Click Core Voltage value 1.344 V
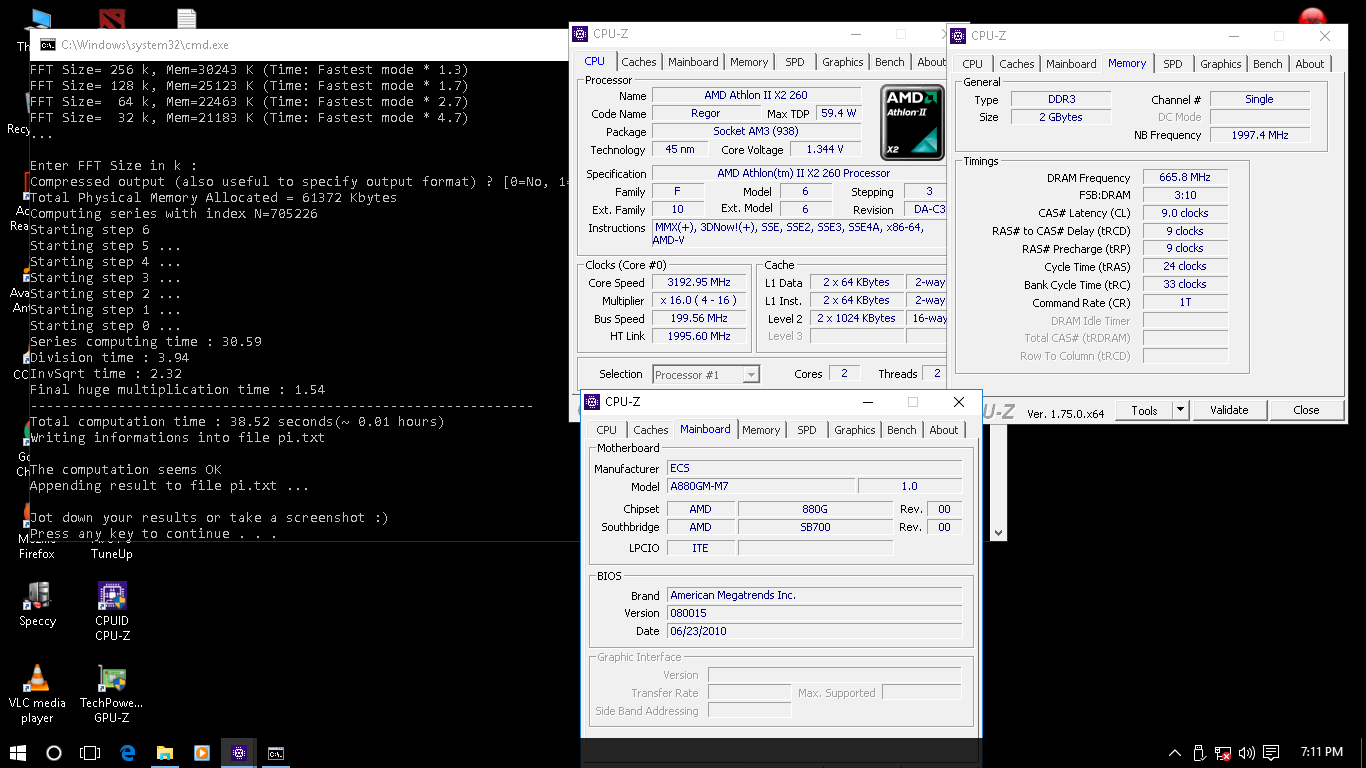 824,150
